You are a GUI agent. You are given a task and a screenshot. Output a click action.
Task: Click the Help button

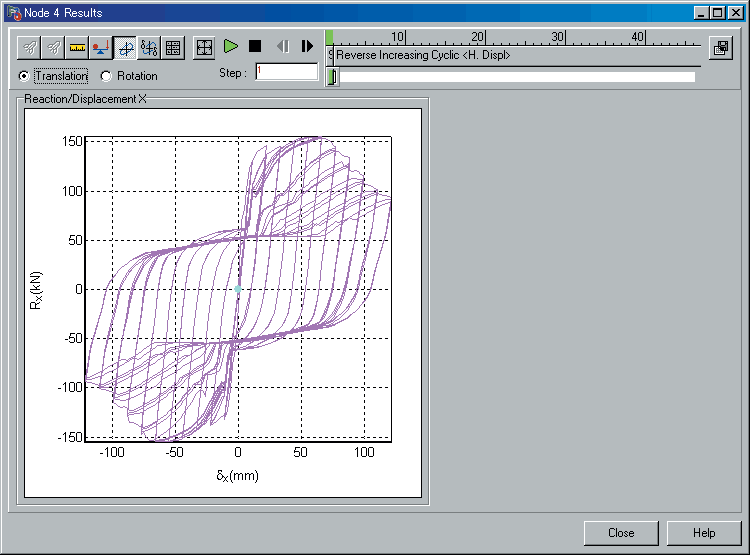[x=704, y=533]
